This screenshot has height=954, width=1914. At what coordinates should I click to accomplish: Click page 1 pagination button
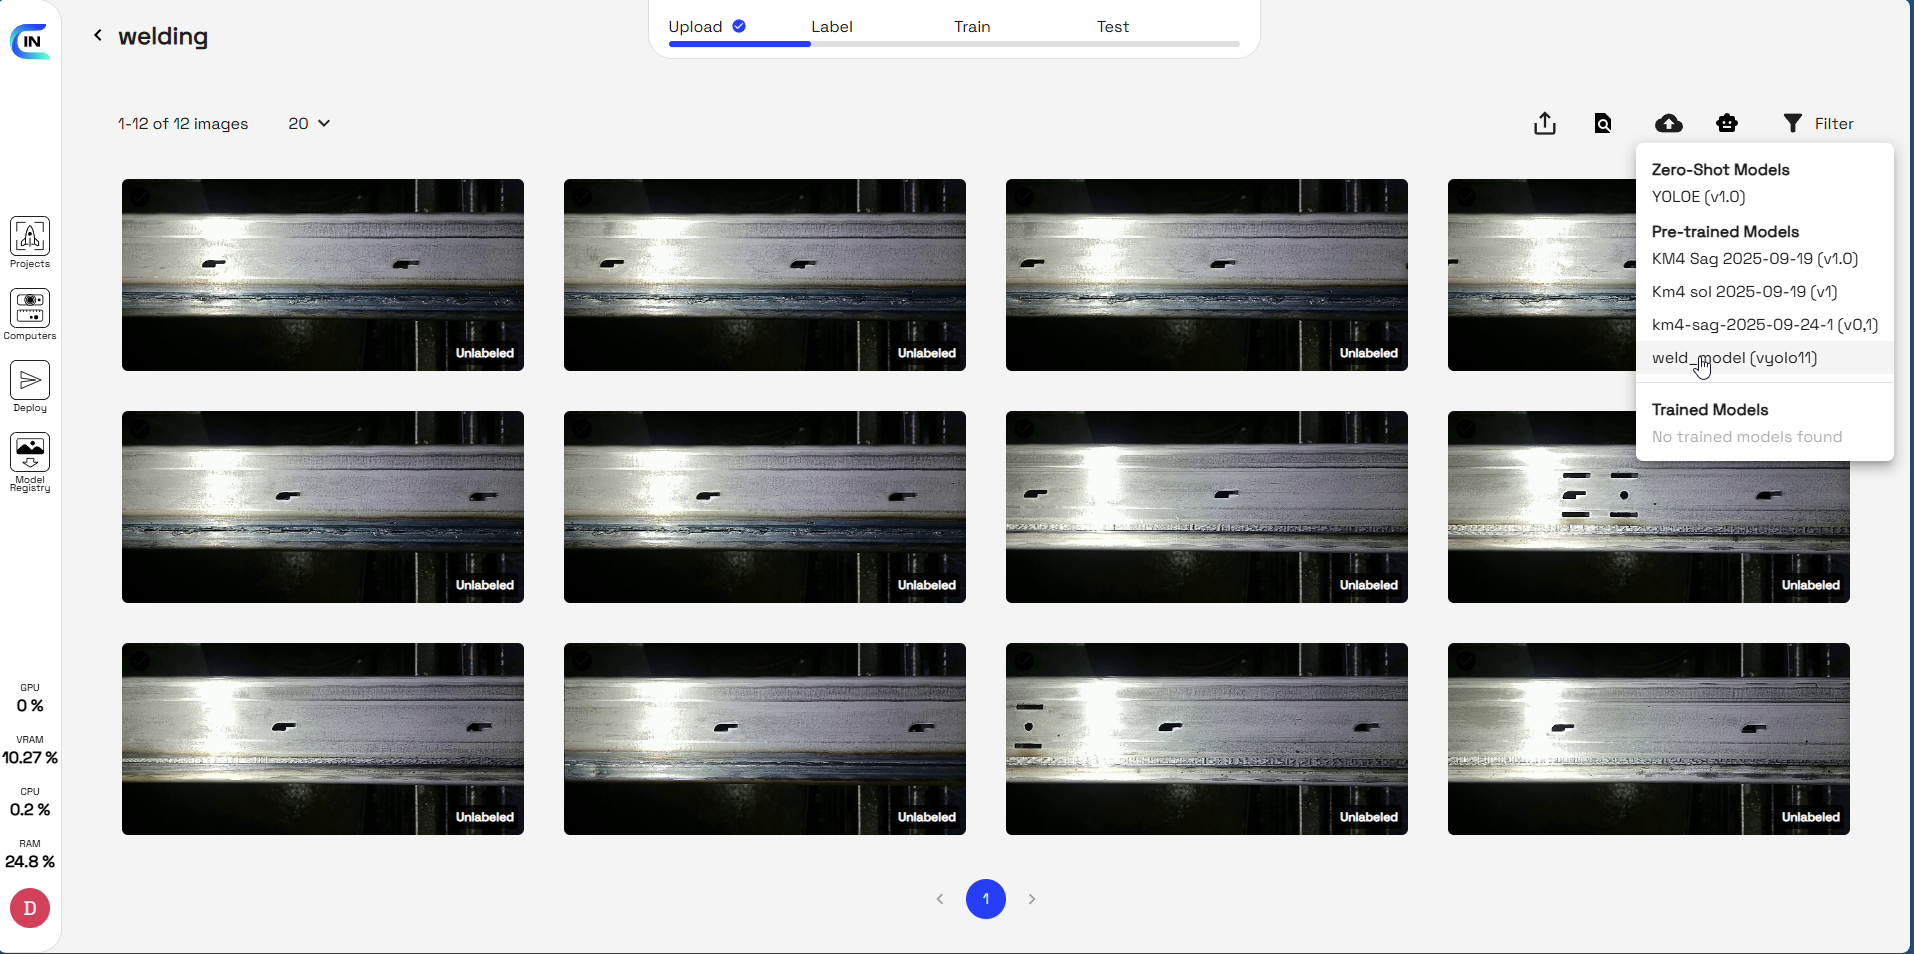click(985, 899)
